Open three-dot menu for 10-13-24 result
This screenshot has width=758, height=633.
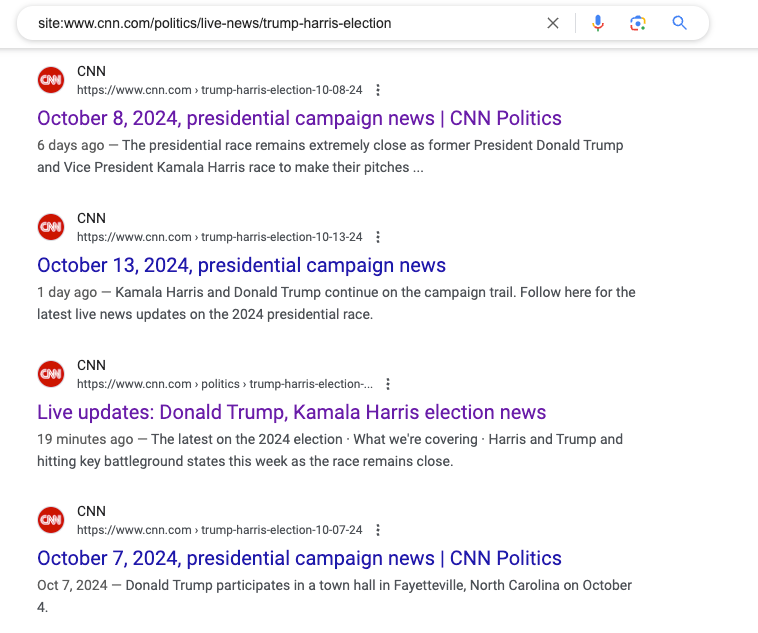378,237
